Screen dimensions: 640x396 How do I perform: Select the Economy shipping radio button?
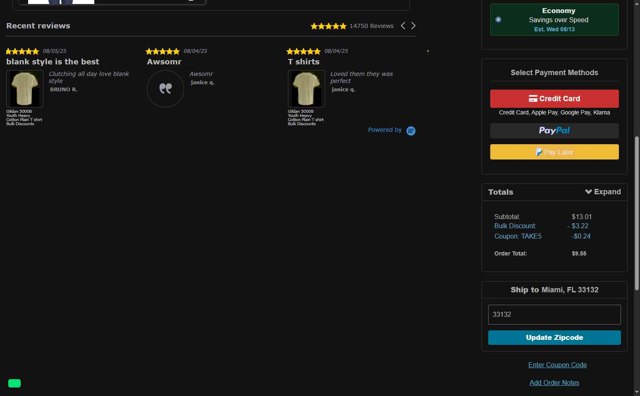tap(498, 20)
